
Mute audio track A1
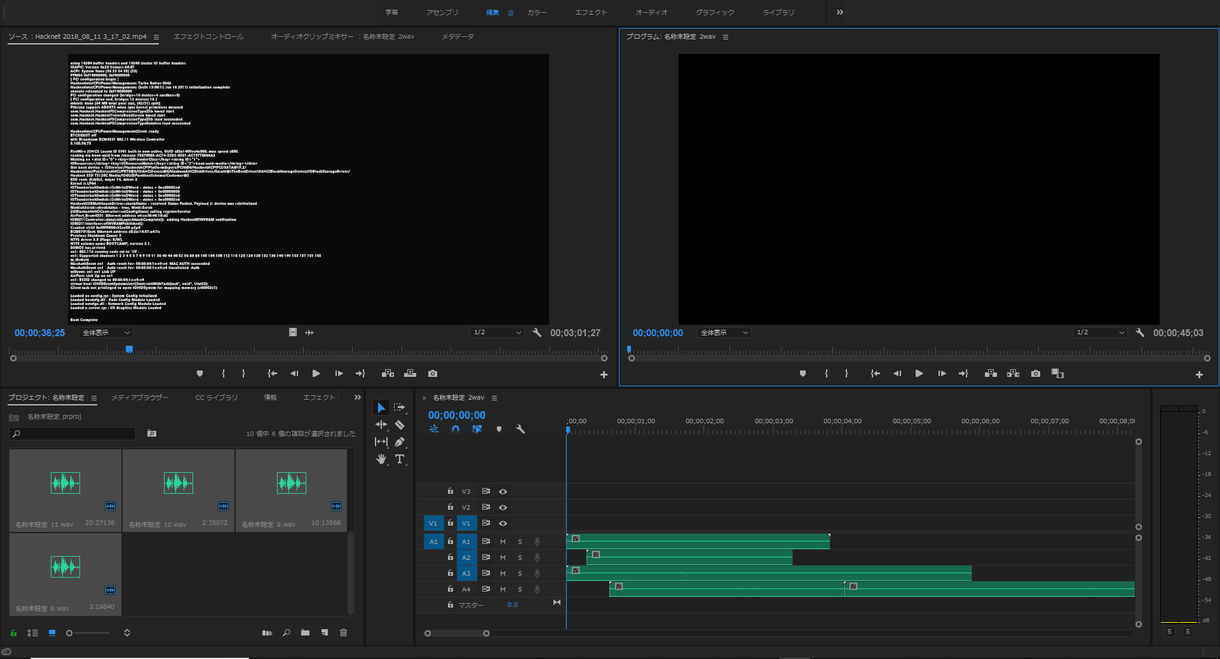503,541
